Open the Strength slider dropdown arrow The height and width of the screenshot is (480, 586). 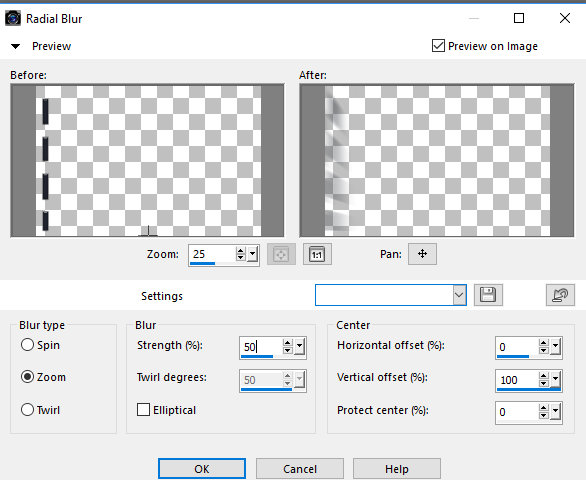point(299,347)
